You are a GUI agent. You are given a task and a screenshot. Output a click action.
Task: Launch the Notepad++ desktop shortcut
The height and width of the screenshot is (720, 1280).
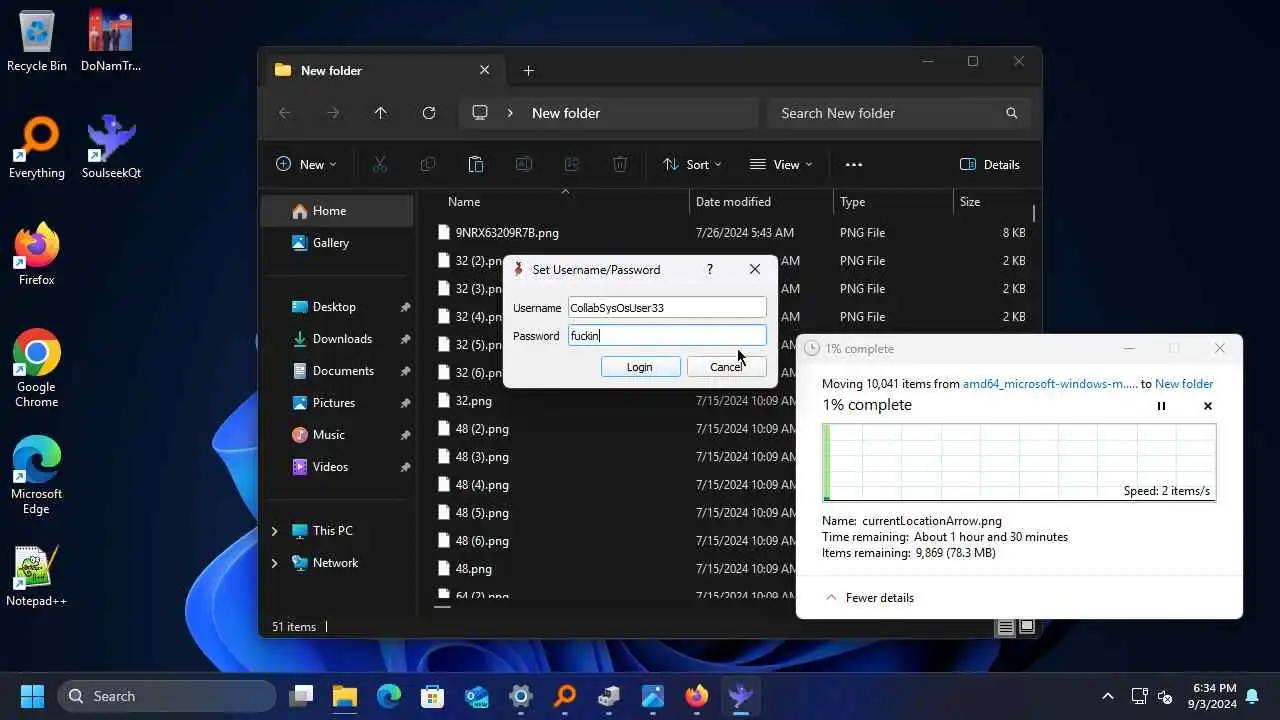click(37, 576)
